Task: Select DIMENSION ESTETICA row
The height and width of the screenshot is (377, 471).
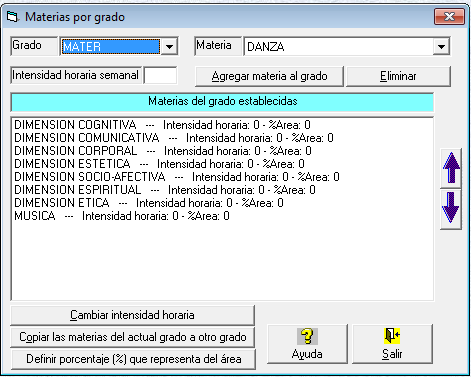Action: click(222, 164)
